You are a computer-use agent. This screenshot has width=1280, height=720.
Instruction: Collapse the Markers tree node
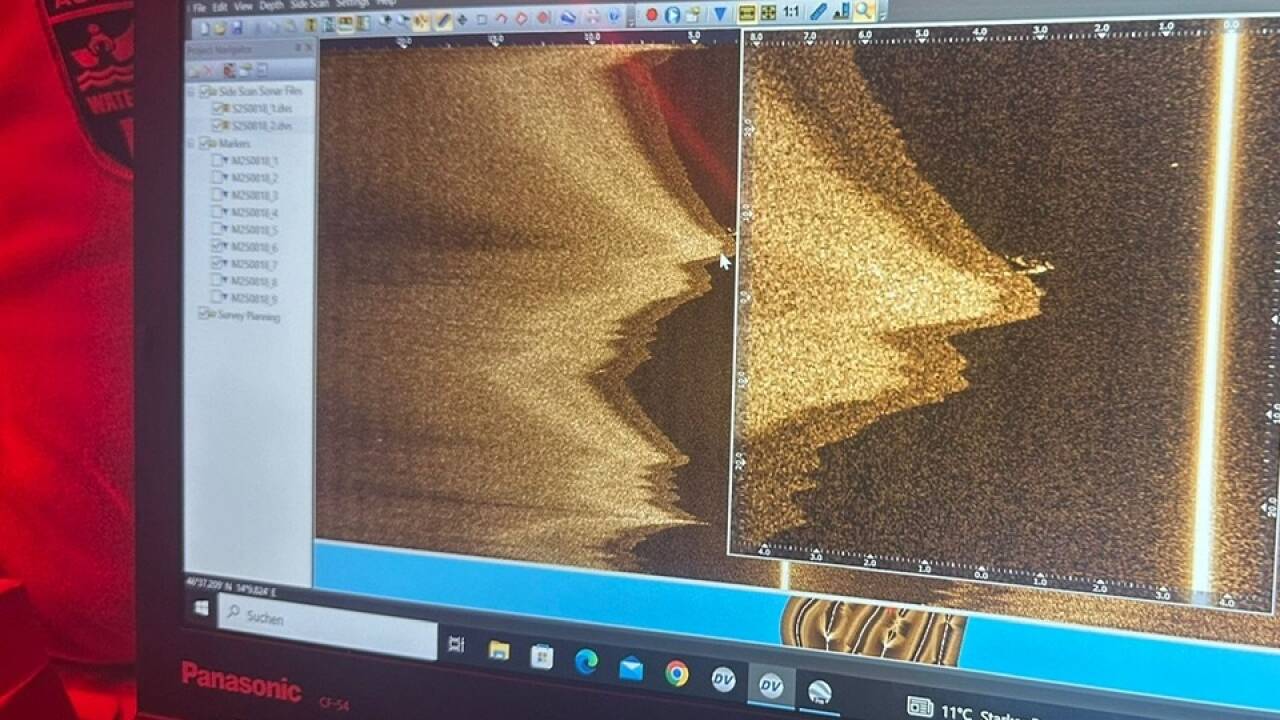(192, 143)
